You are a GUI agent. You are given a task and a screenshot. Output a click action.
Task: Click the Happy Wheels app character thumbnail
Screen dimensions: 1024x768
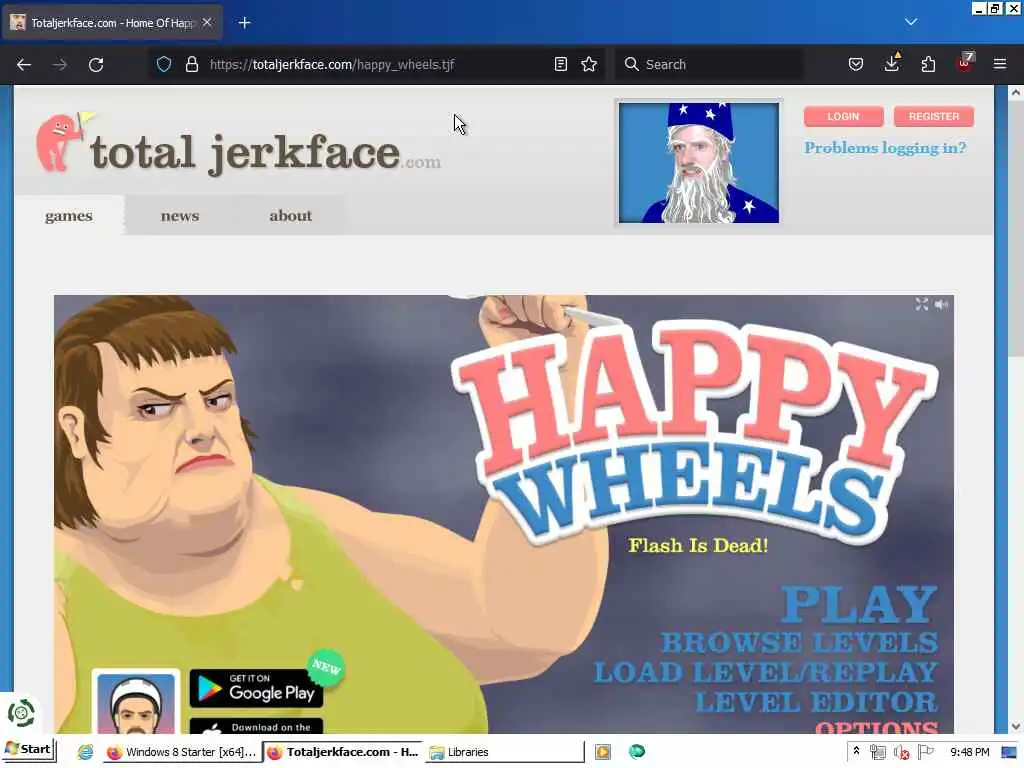coord(136,702)
